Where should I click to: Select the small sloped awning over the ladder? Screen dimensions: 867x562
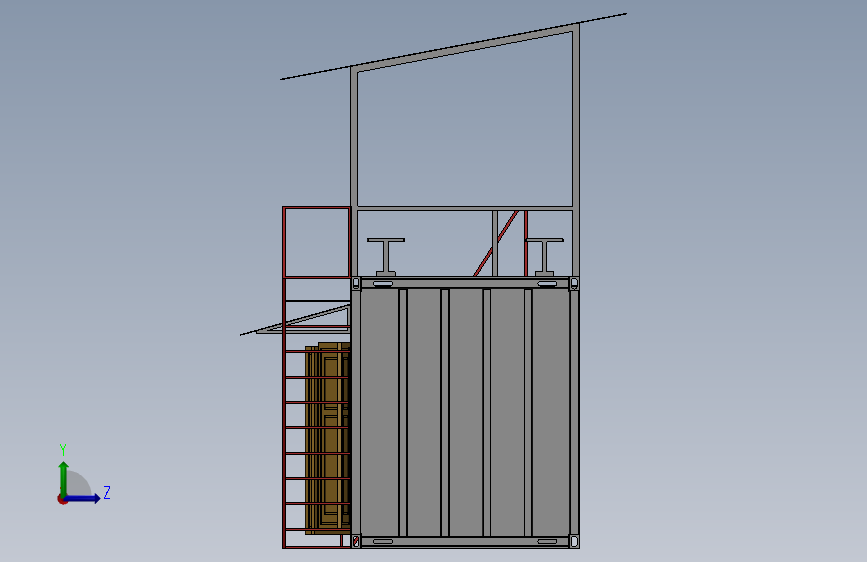tap(295, 320)
